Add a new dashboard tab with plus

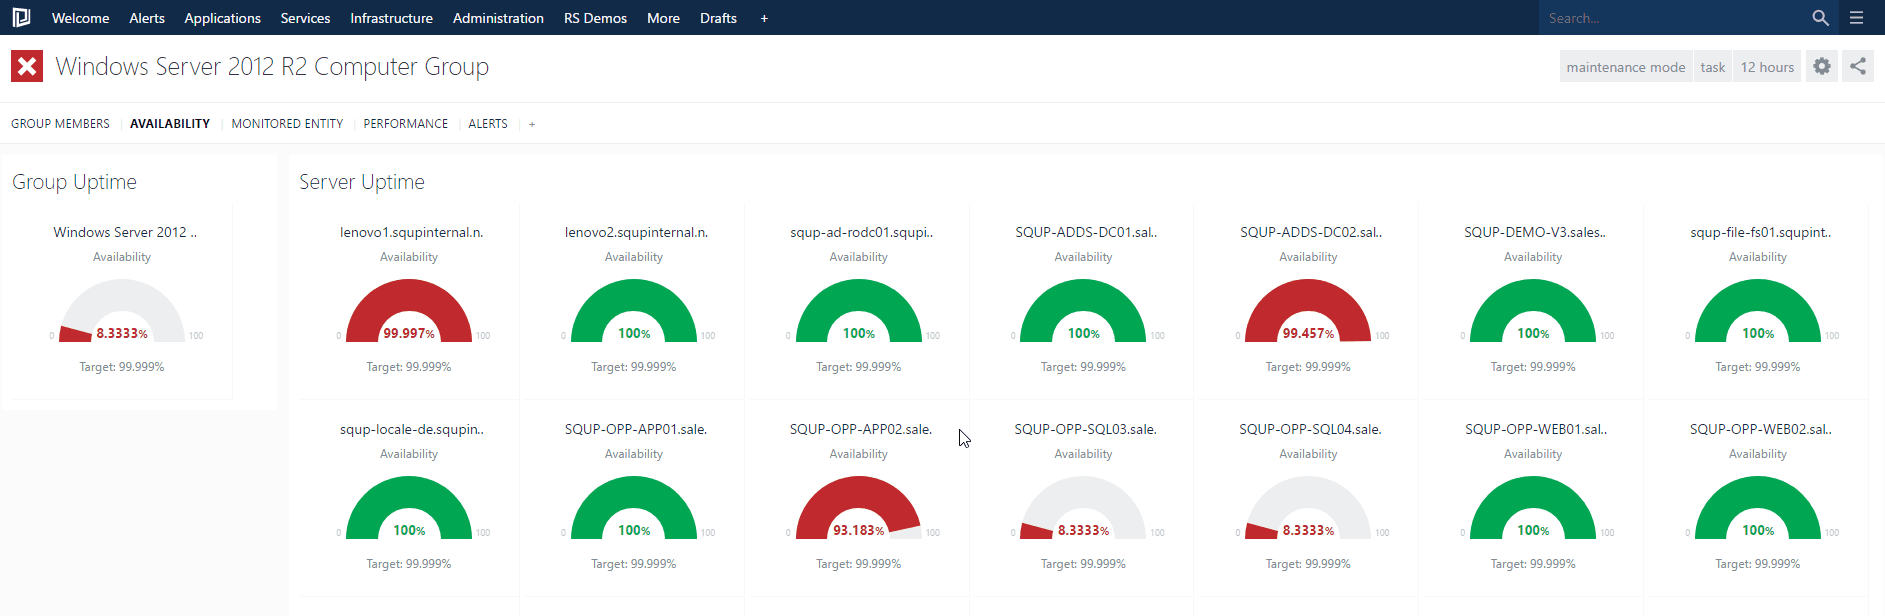pos(532,124)
